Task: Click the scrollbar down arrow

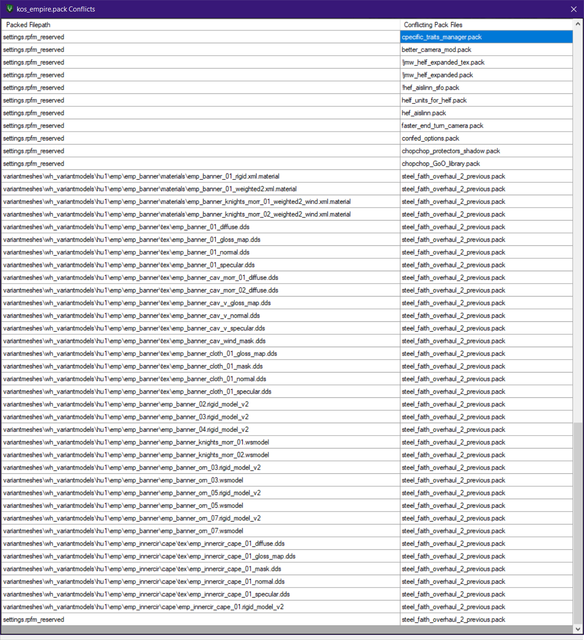Action: [577, 629]
